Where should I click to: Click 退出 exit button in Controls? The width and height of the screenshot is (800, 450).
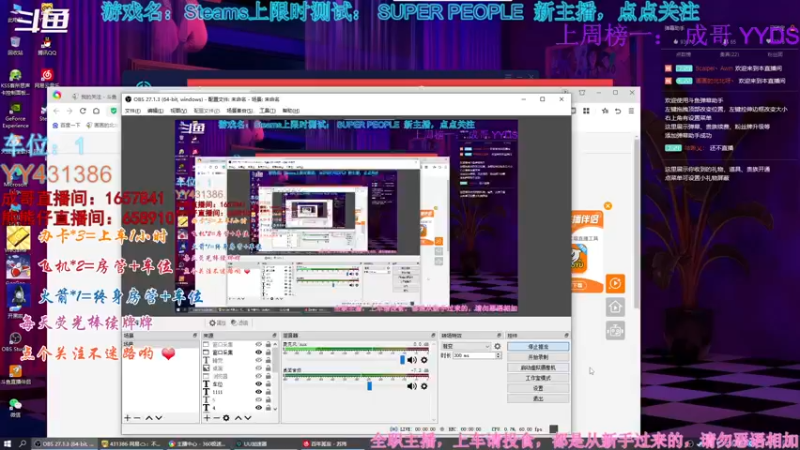538,398
